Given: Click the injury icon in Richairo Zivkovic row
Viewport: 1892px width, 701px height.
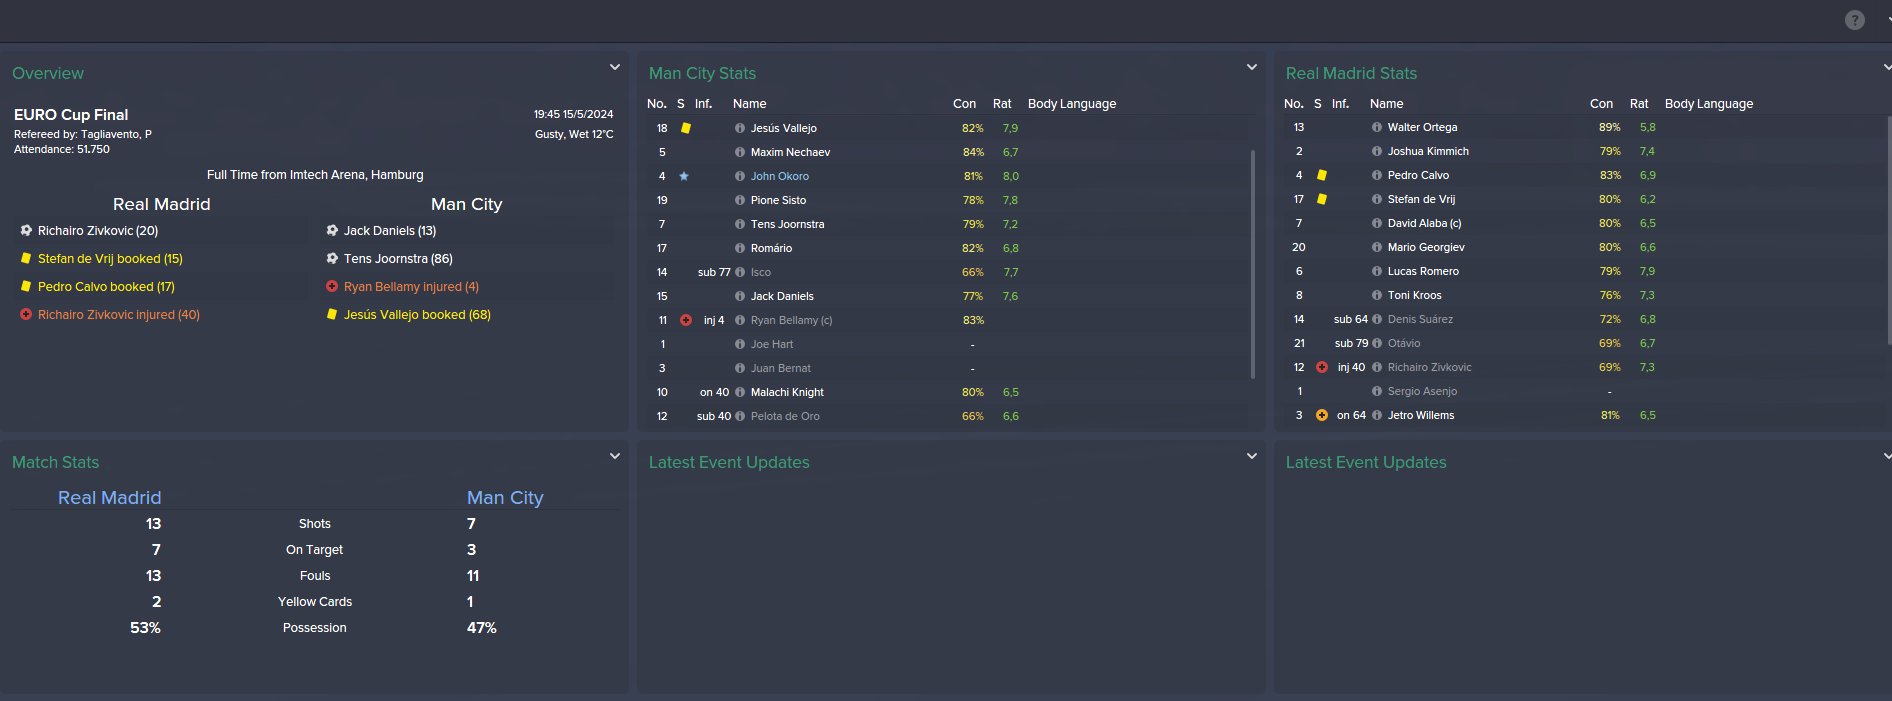Looking at the screenshot, I should [x=1322, y=367].
